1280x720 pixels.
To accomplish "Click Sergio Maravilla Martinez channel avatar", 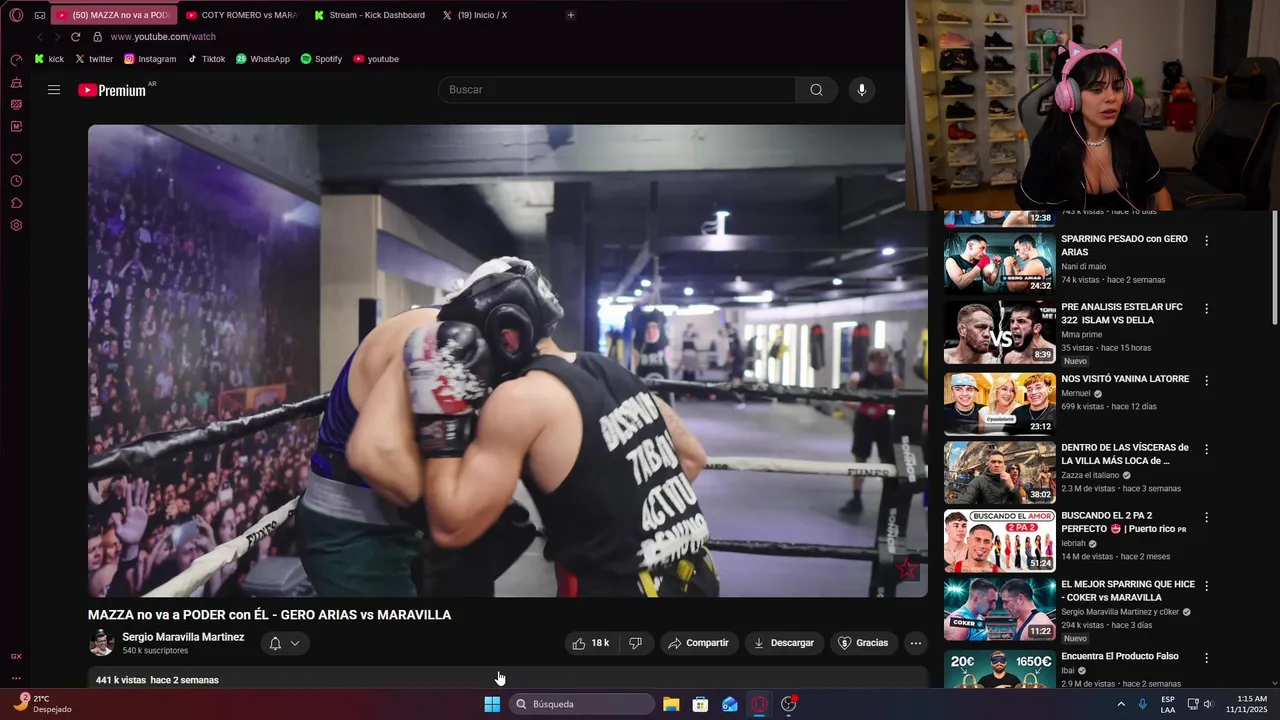I will tap(101, 643).
